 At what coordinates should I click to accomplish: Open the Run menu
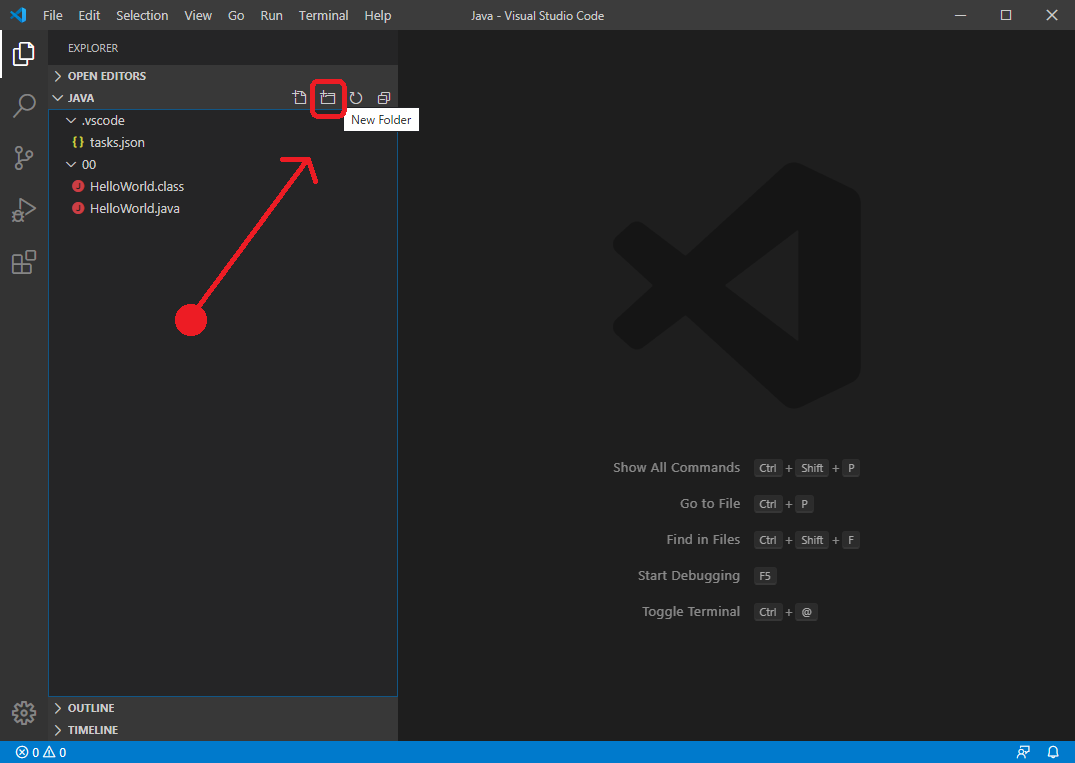point(271,15)
